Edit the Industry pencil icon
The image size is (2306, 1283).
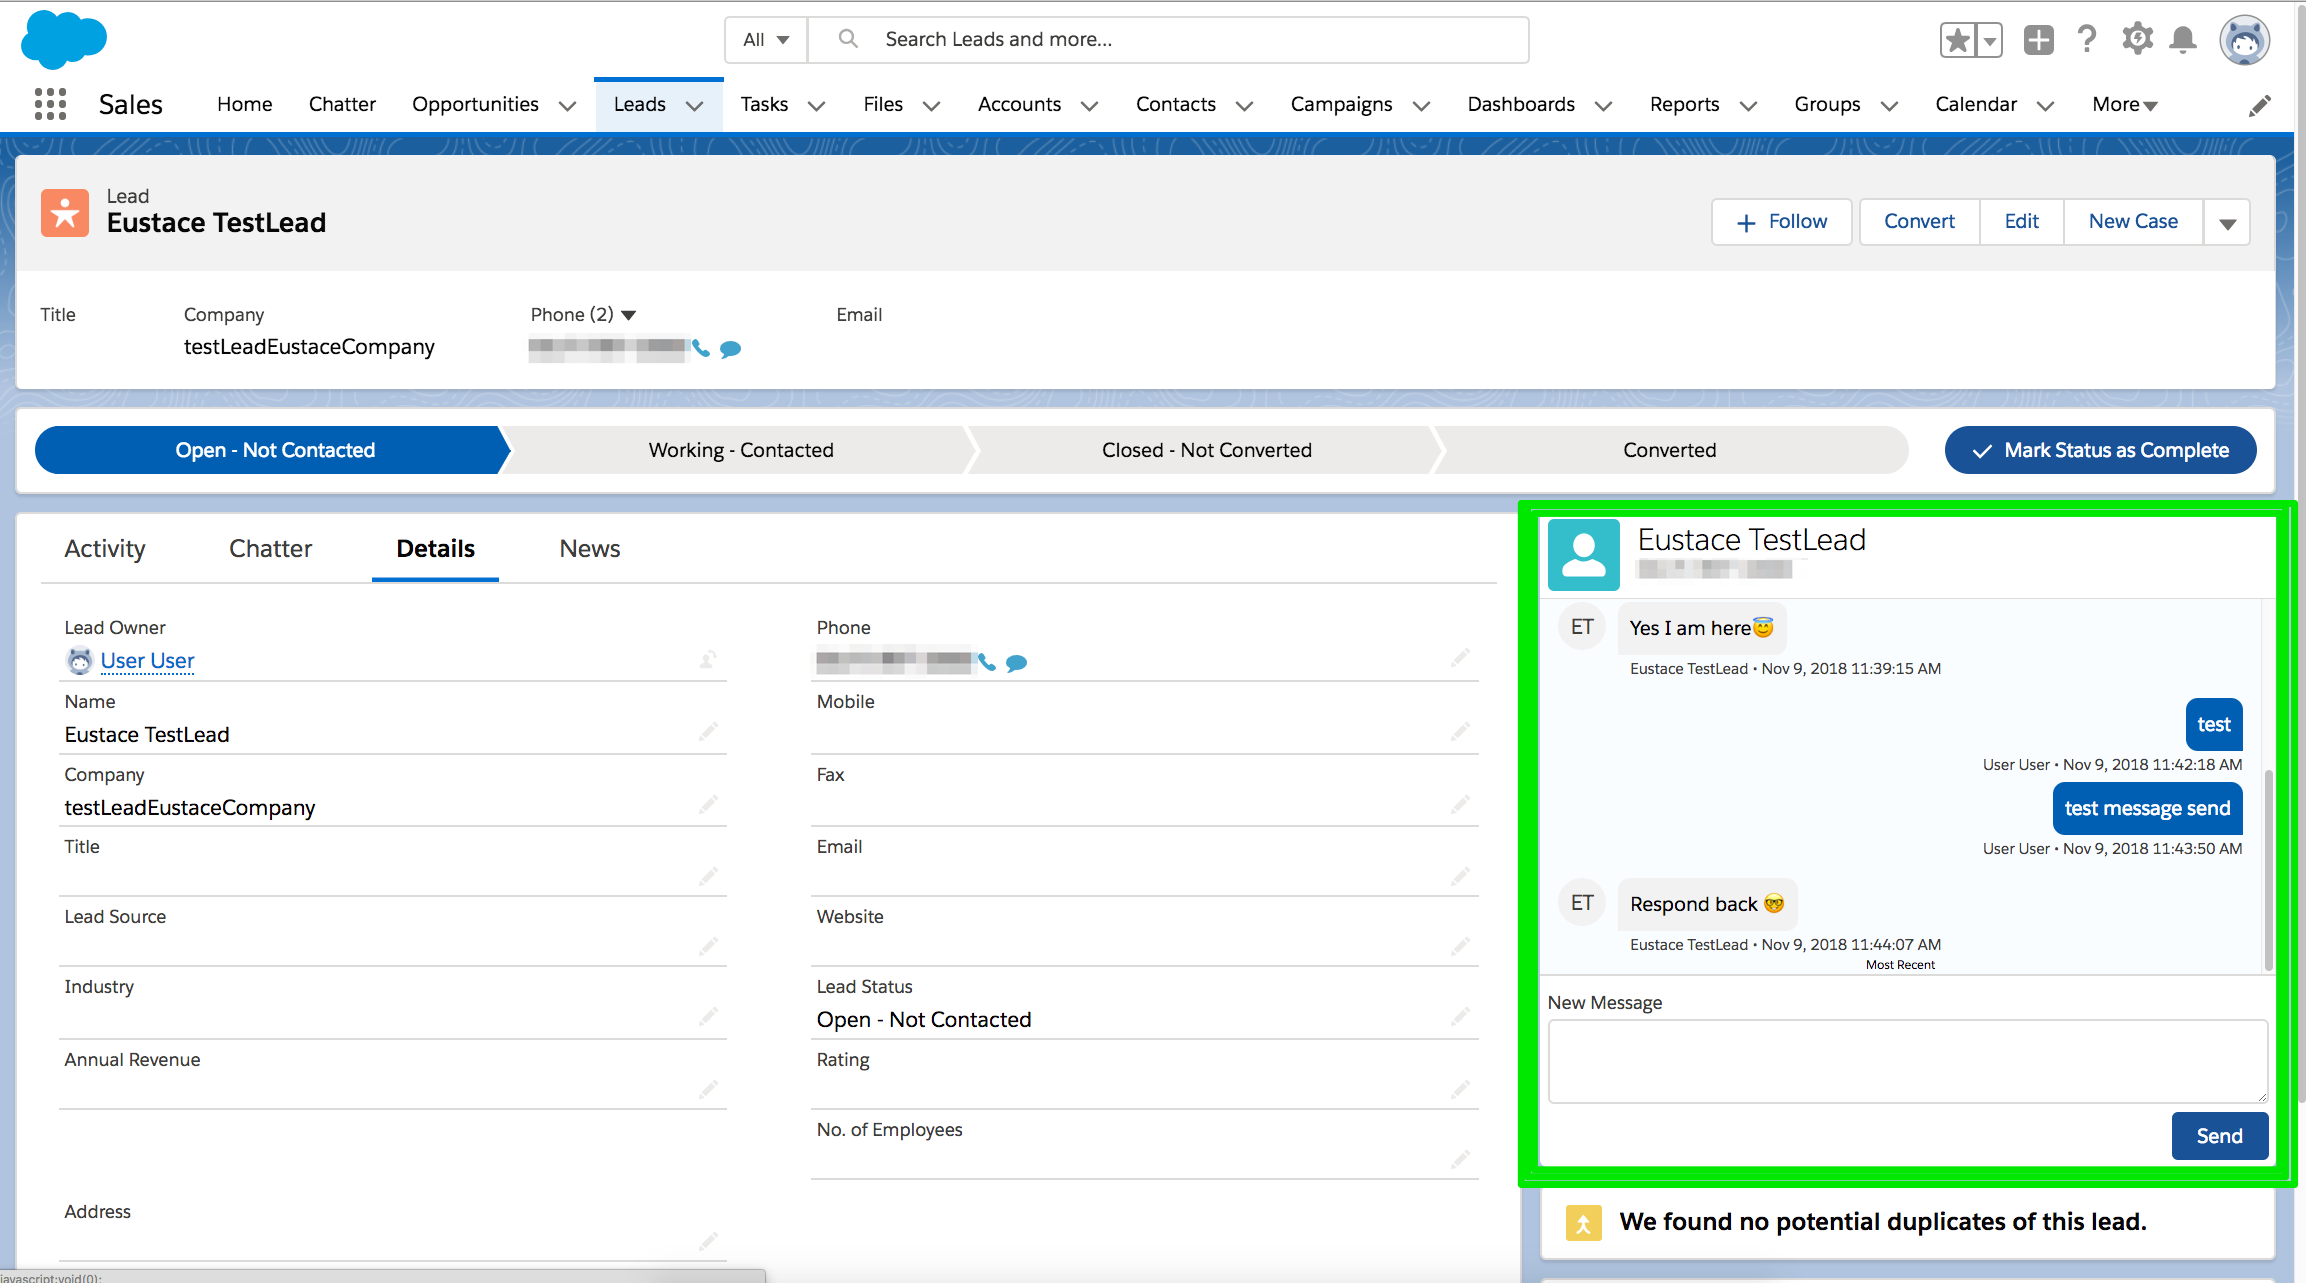pos(708,1016)
